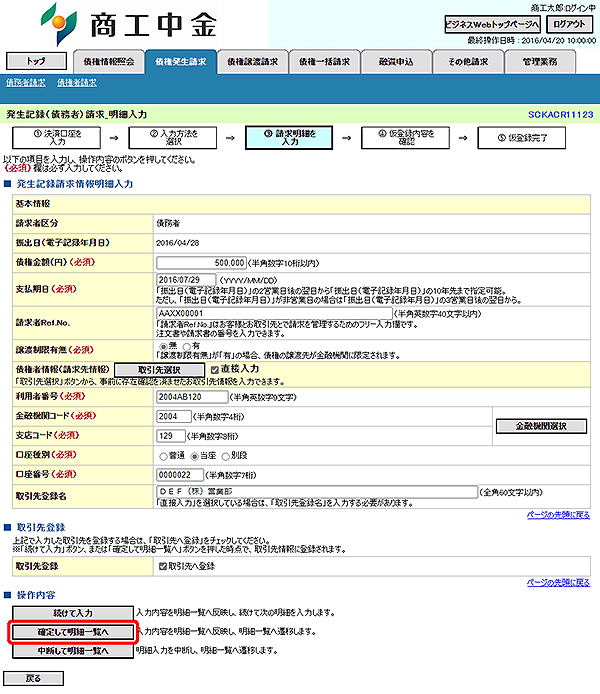Click the ログアウト button
This screenshot has height=694, width=600.
569,24
